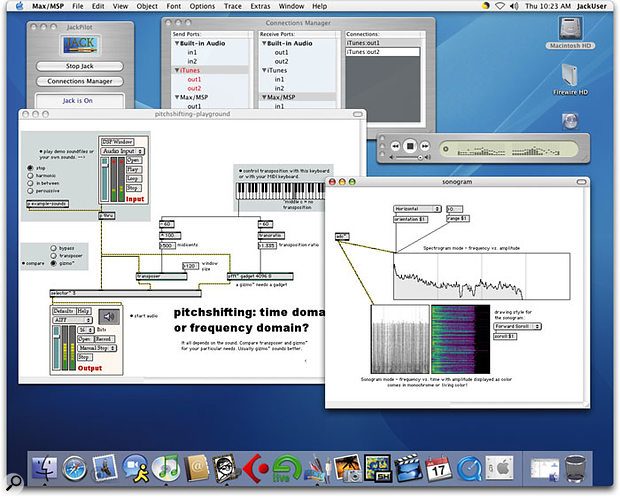Open the Macintosh HD desktop drive
The image size is (620, 497).
click(570, 28)
